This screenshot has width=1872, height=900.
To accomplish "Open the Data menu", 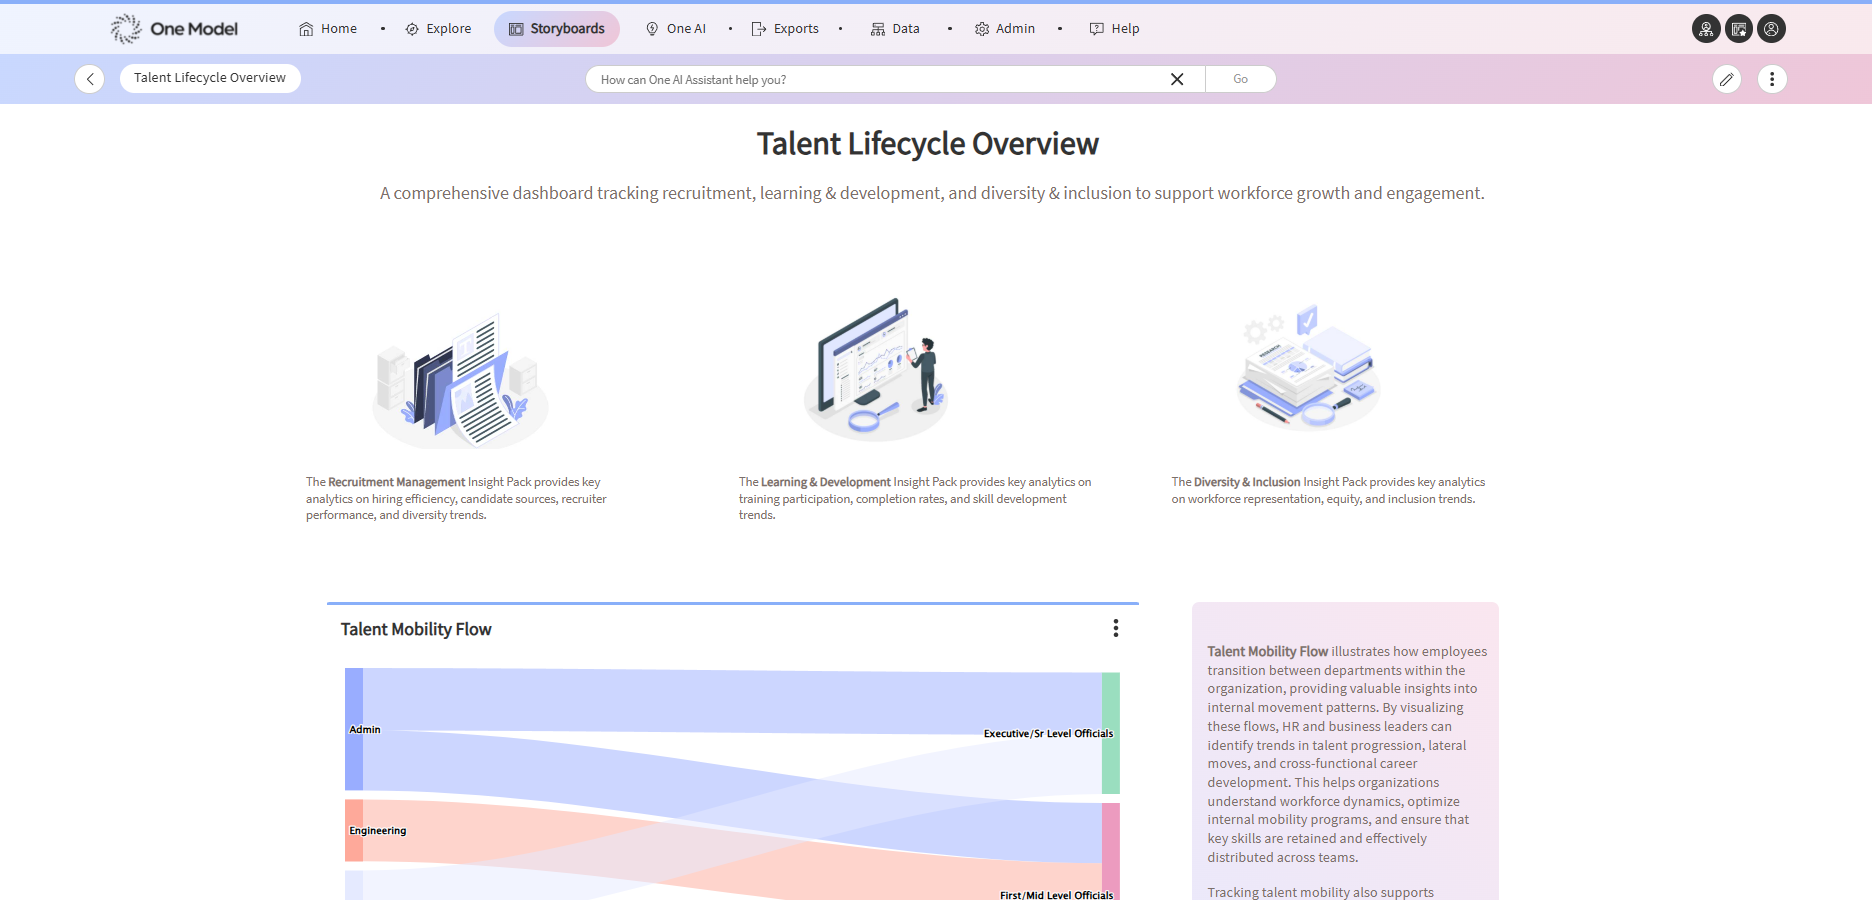I will coord(895,29).
